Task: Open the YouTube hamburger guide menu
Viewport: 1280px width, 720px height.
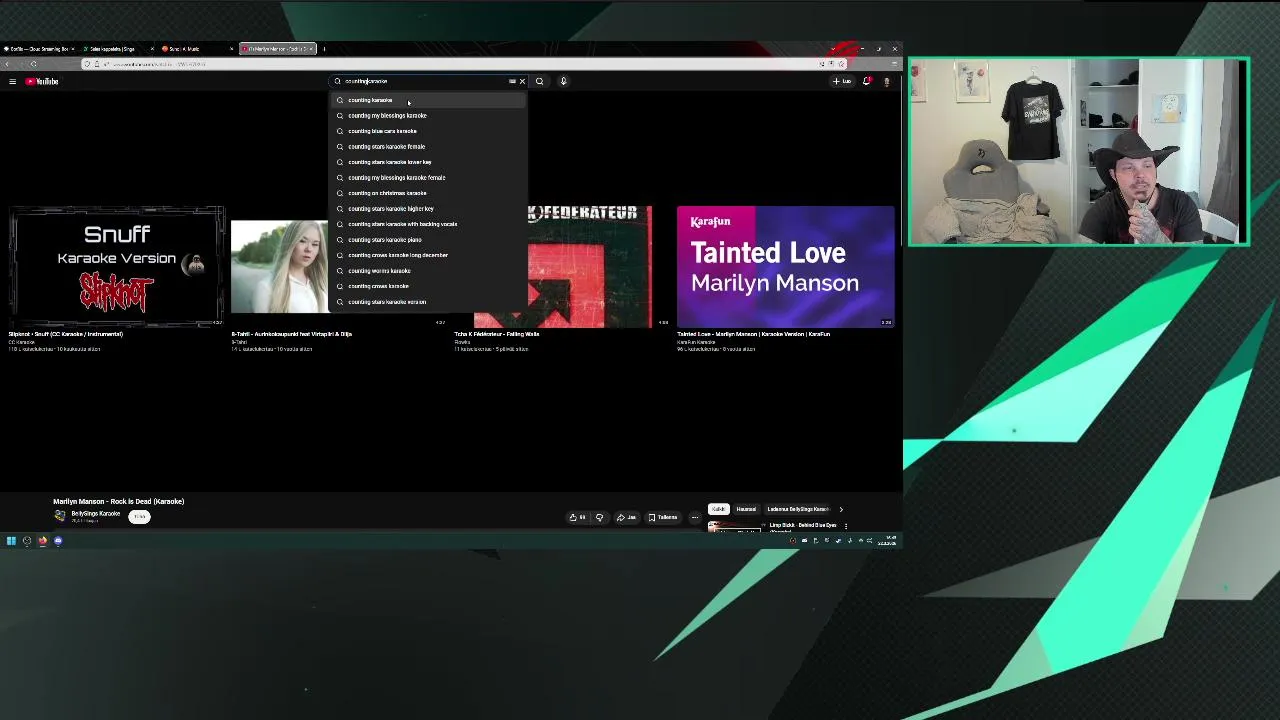Action: tap(12, 81)
